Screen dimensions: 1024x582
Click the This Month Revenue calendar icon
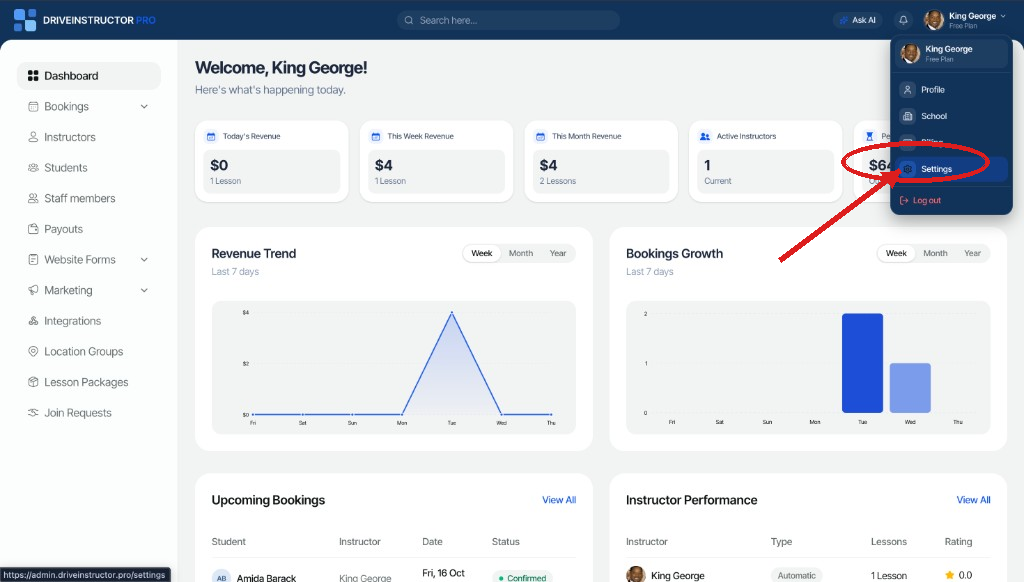(x=540, y=137)
